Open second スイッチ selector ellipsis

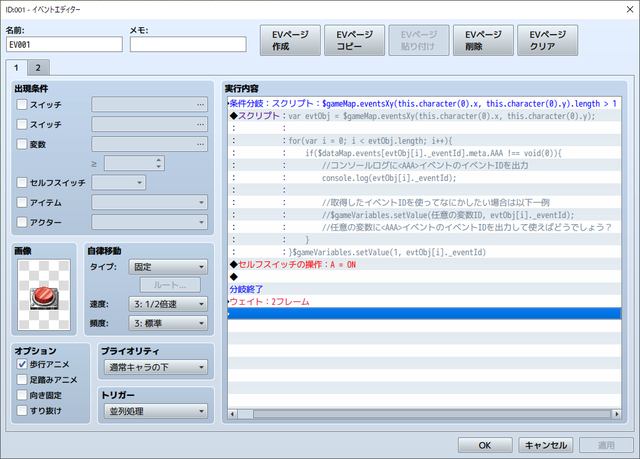click(200, 124)
